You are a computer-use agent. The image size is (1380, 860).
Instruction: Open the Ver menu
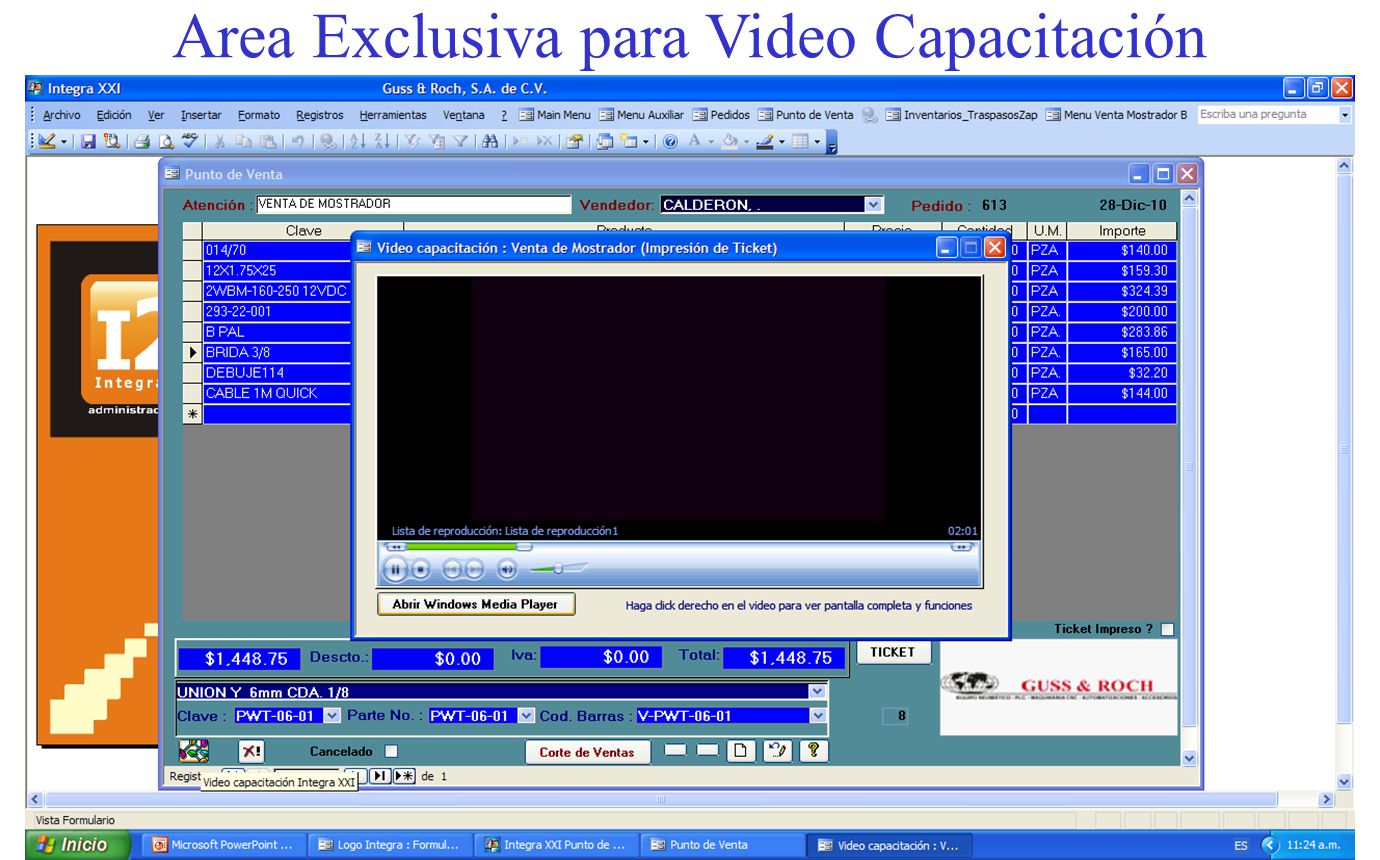point(156,115)
